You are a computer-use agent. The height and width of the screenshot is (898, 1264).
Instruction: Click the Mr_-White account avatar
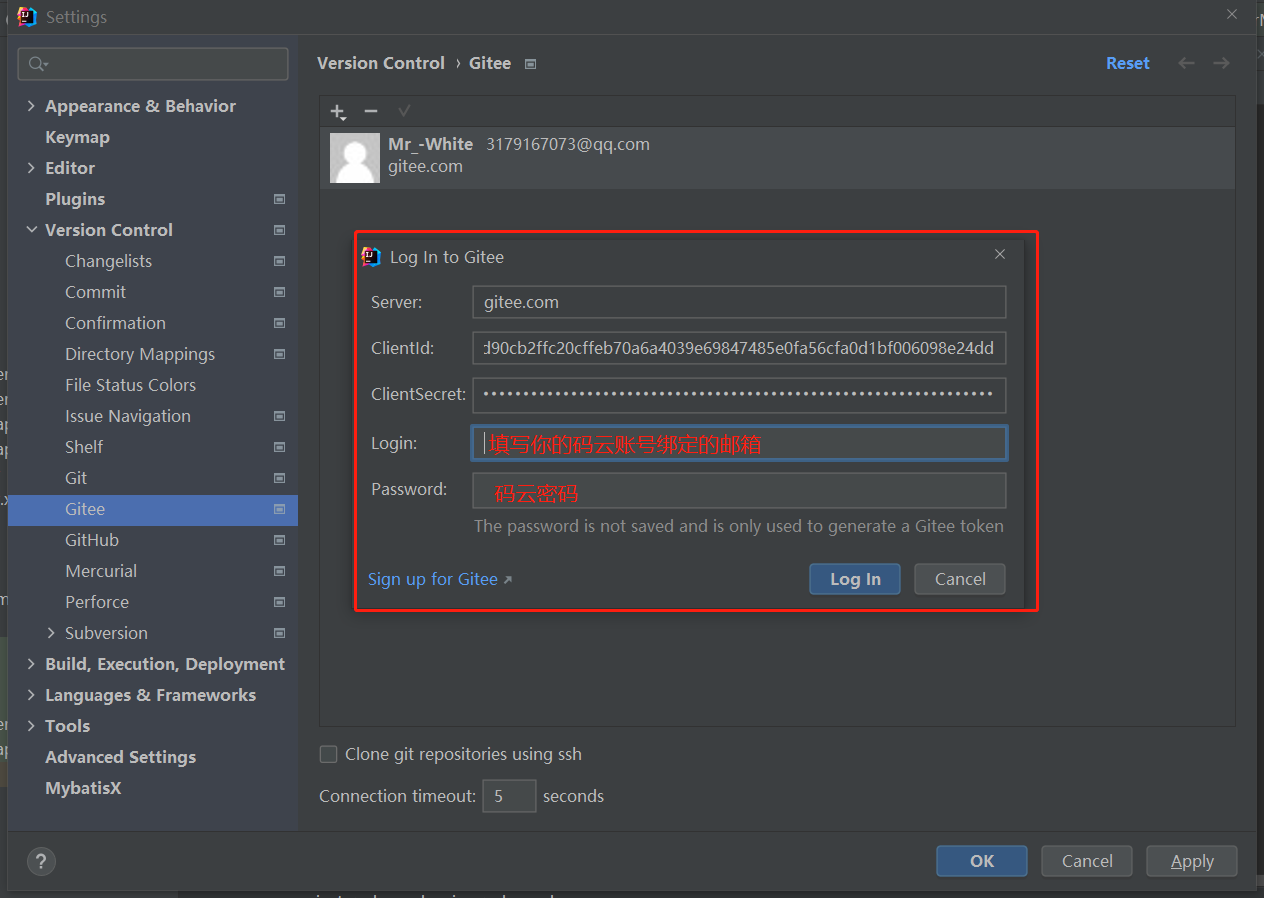(x=355, y=158)
